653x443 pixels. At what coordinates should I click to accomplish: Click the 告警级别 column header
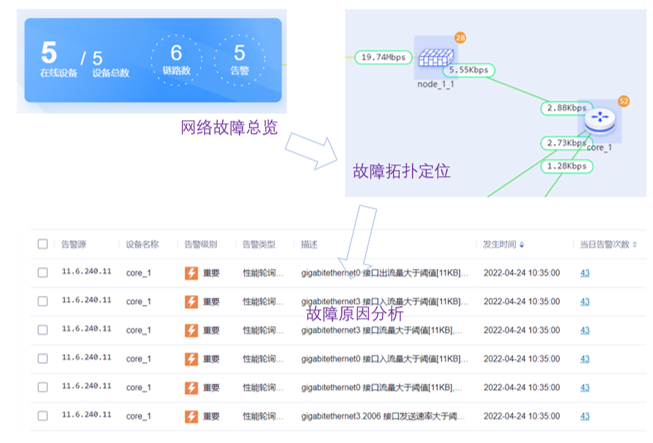[x=201, y=244]
